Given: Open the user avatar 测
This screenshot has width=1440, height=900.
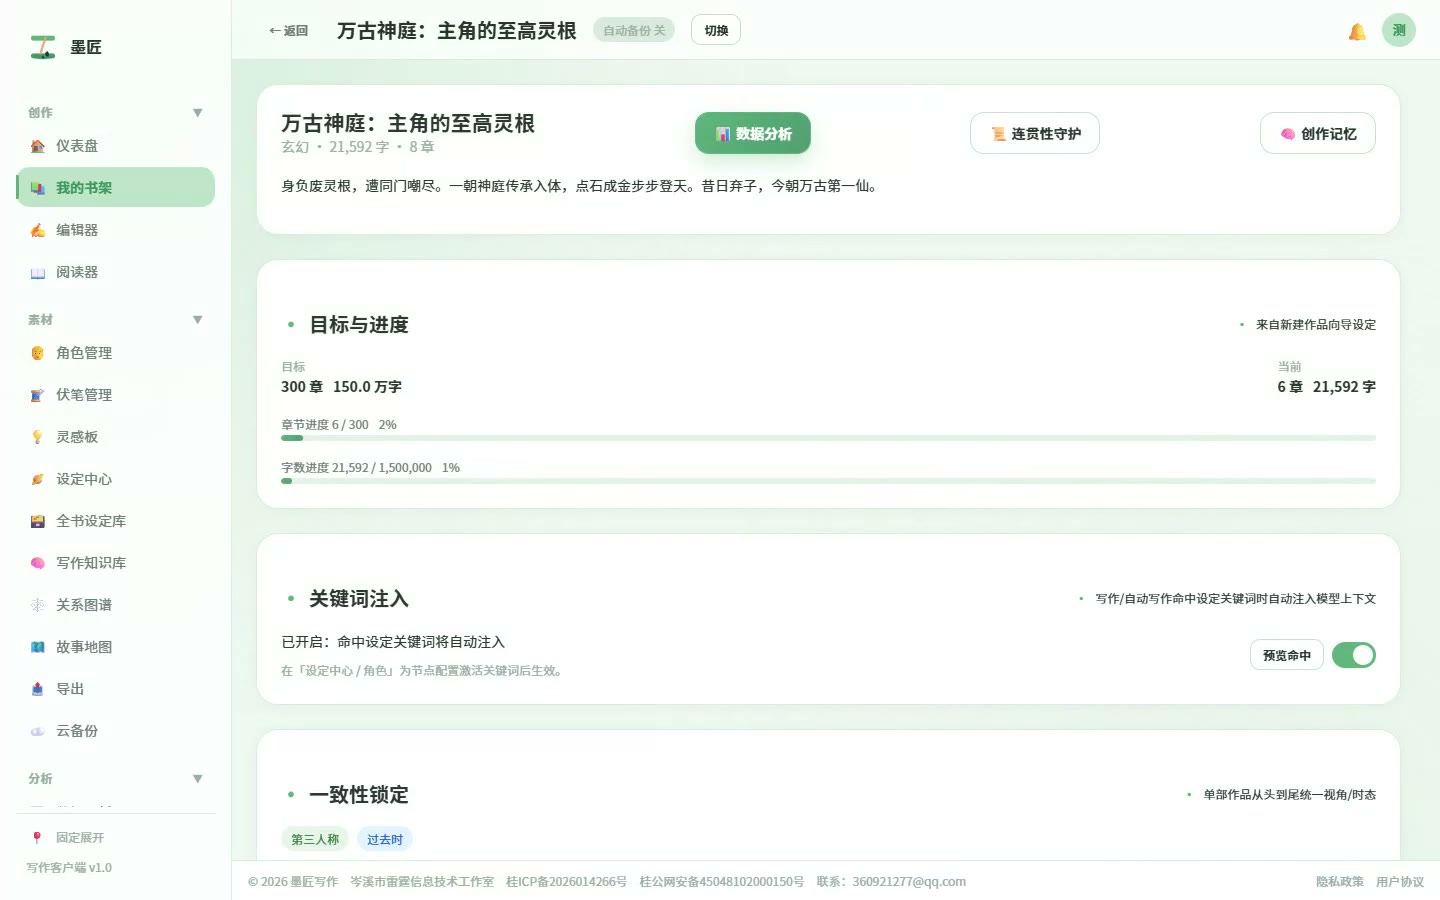Looking at the screenshot, I should coord(1399,30).
